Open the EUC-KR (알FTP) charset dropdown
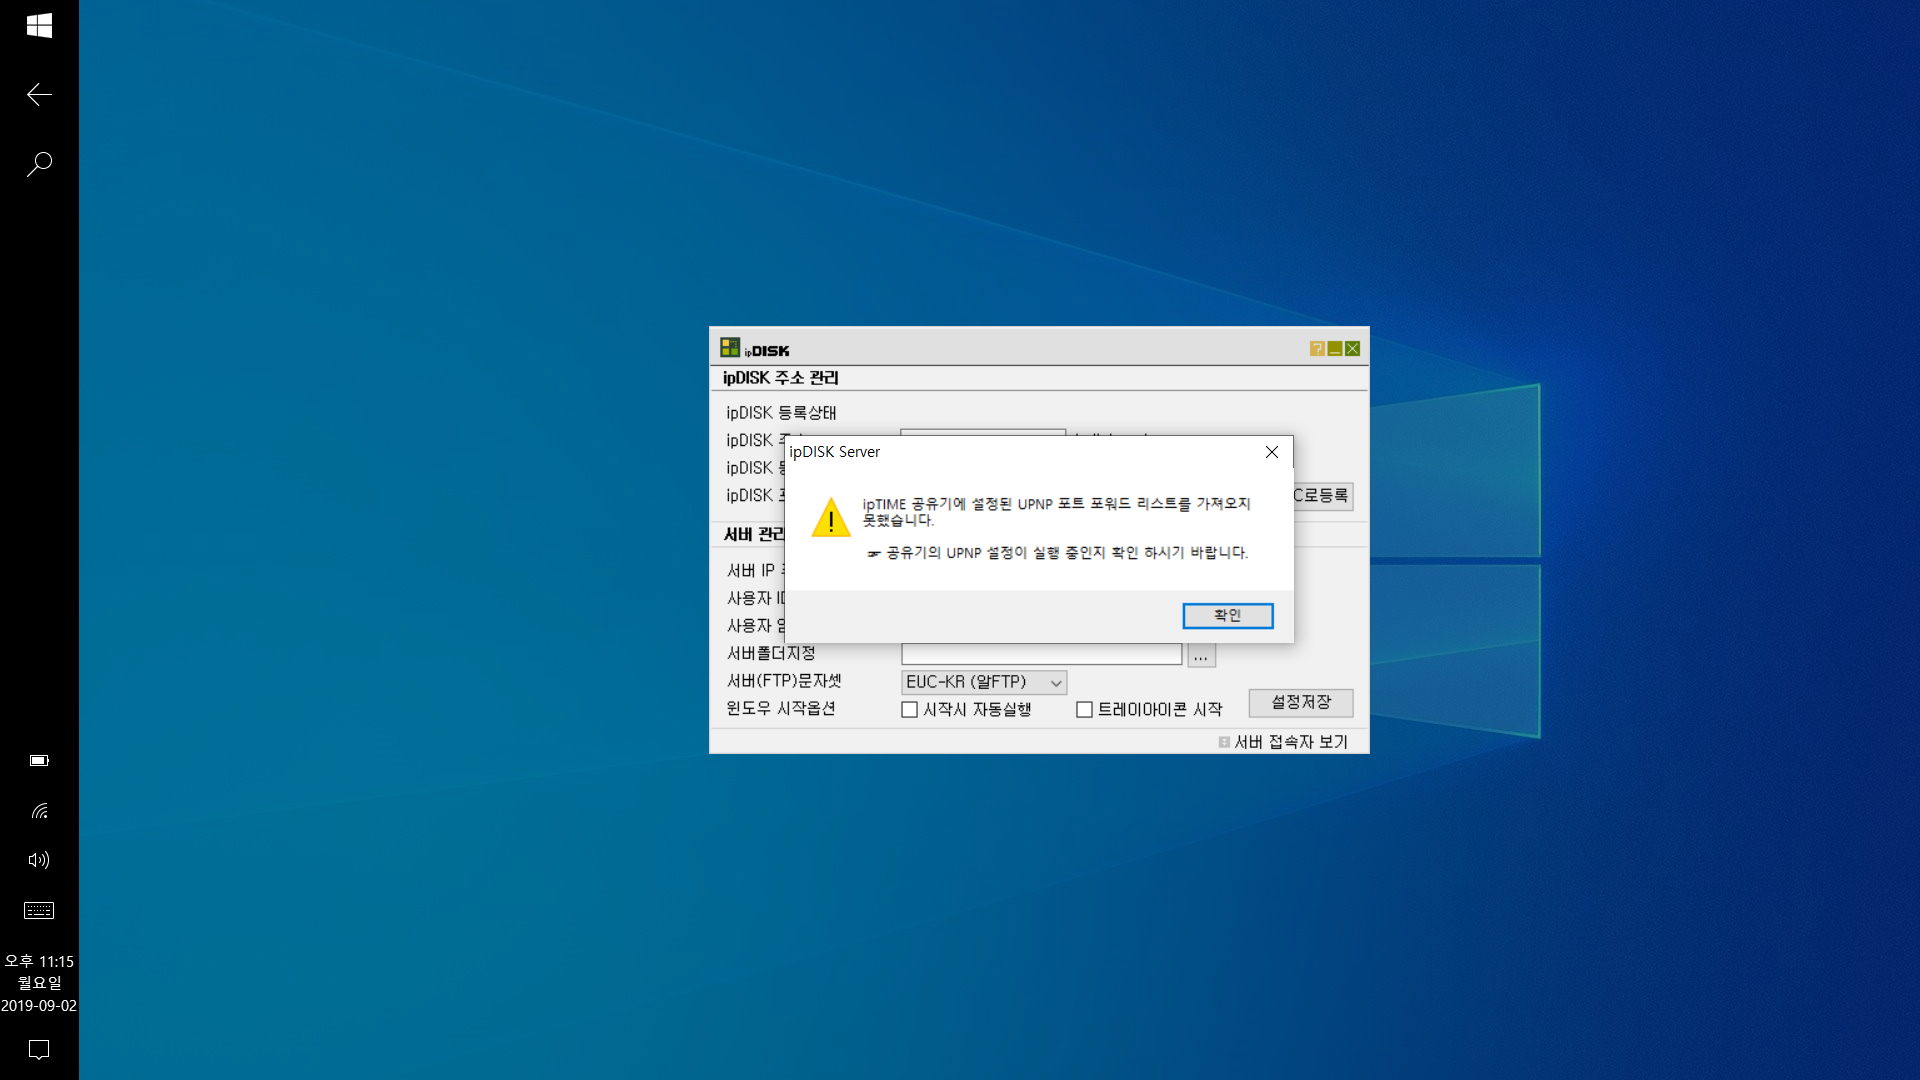Image resolution: width=1920 pixels, height=1080 pixels. [x=984, y=682]
